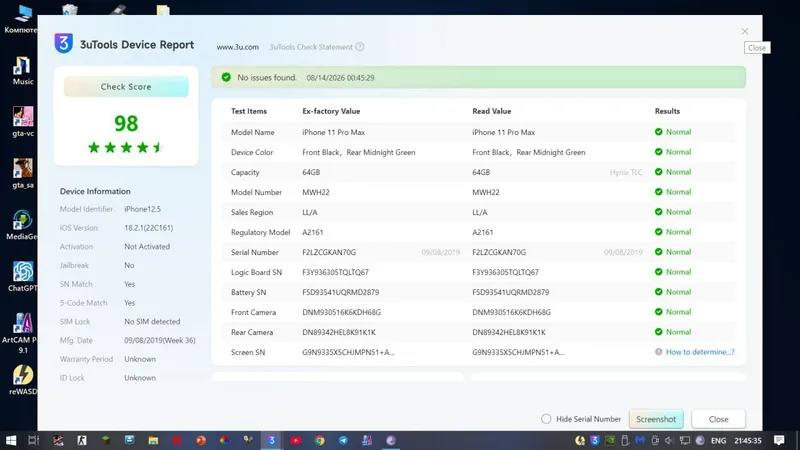Click the Close button at the bottom right
800x450 pixels.
(718, 419)
